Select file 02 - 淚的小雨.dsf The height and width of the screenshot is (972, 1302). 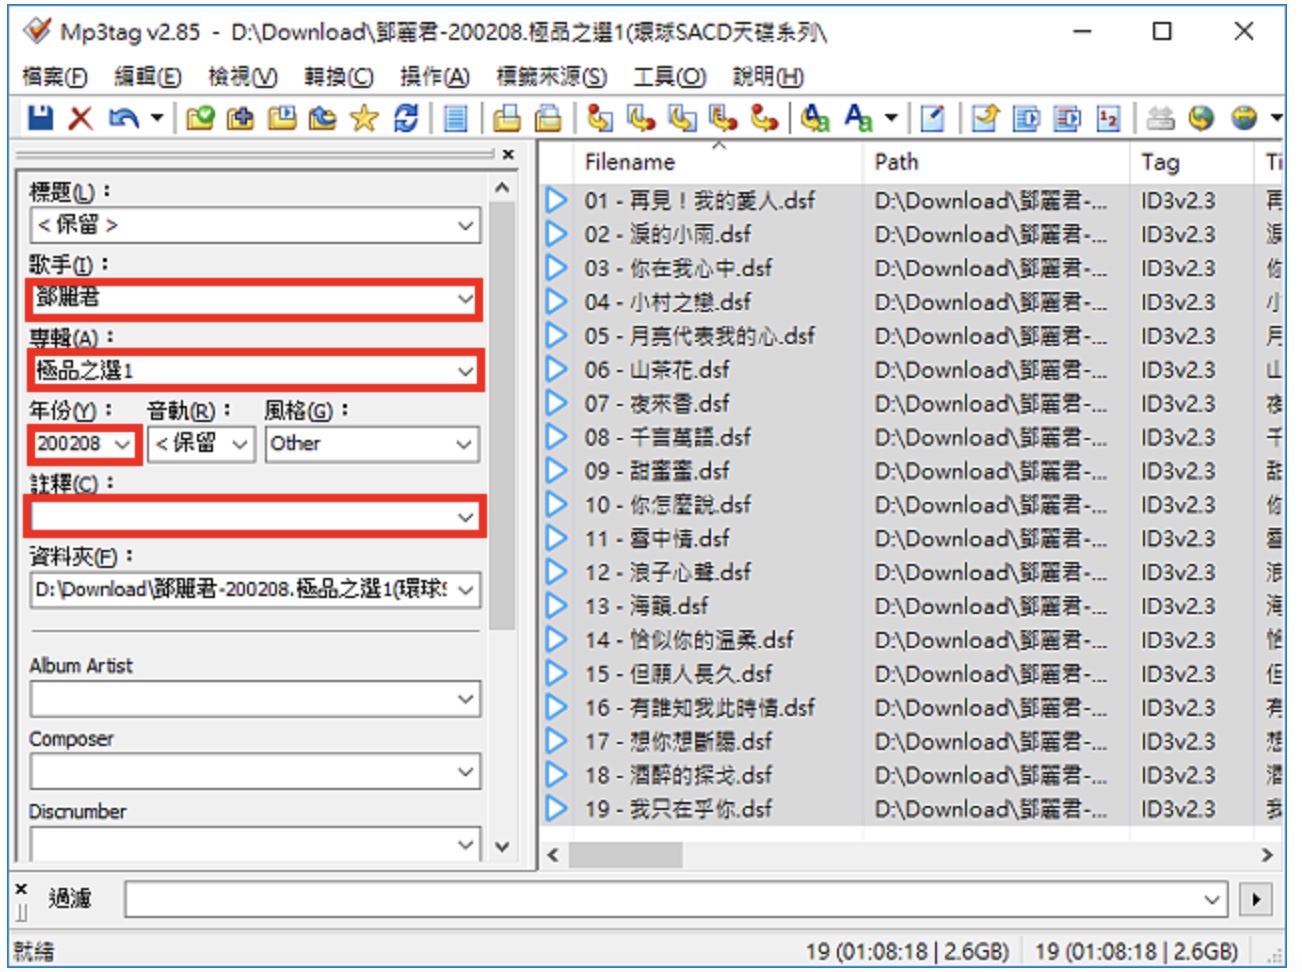667,234
